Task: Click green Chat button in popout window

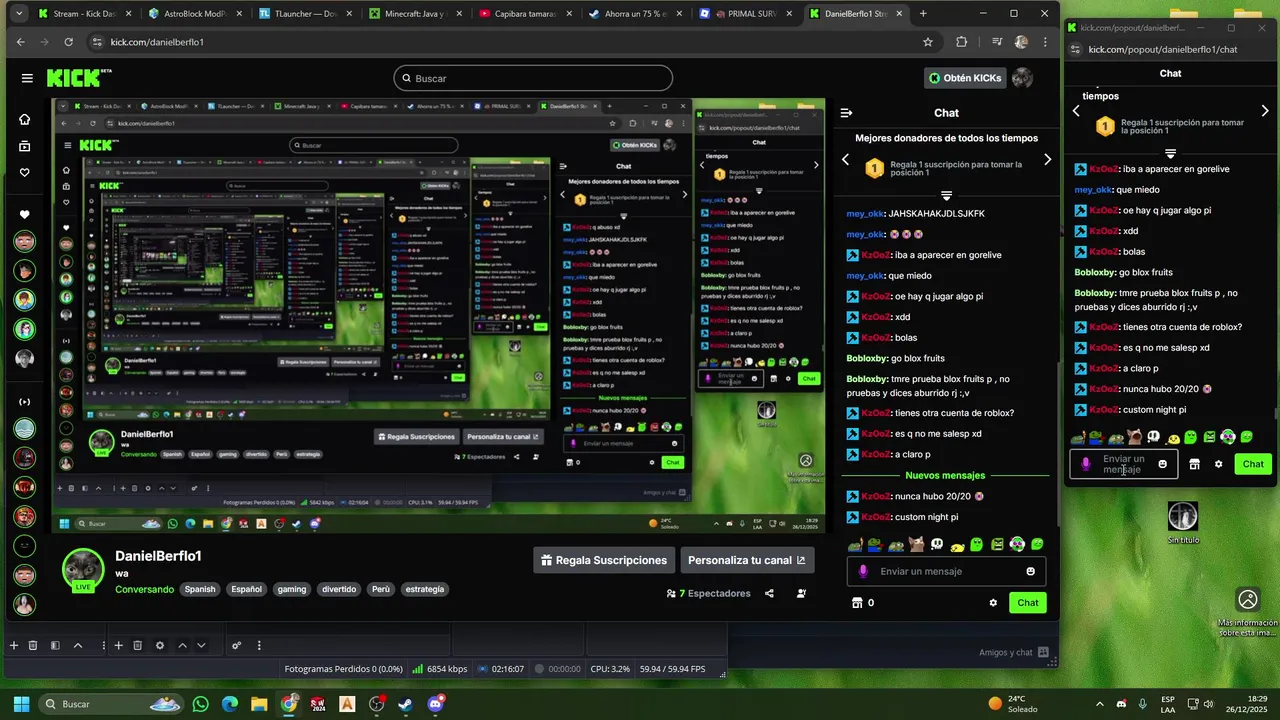Action: (x=1253, y=464)
